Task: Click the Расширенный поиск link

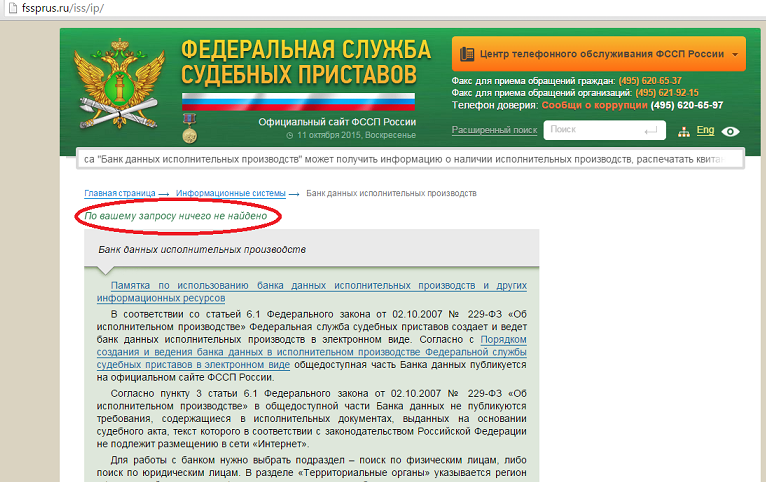Action: tap(494, 130)
